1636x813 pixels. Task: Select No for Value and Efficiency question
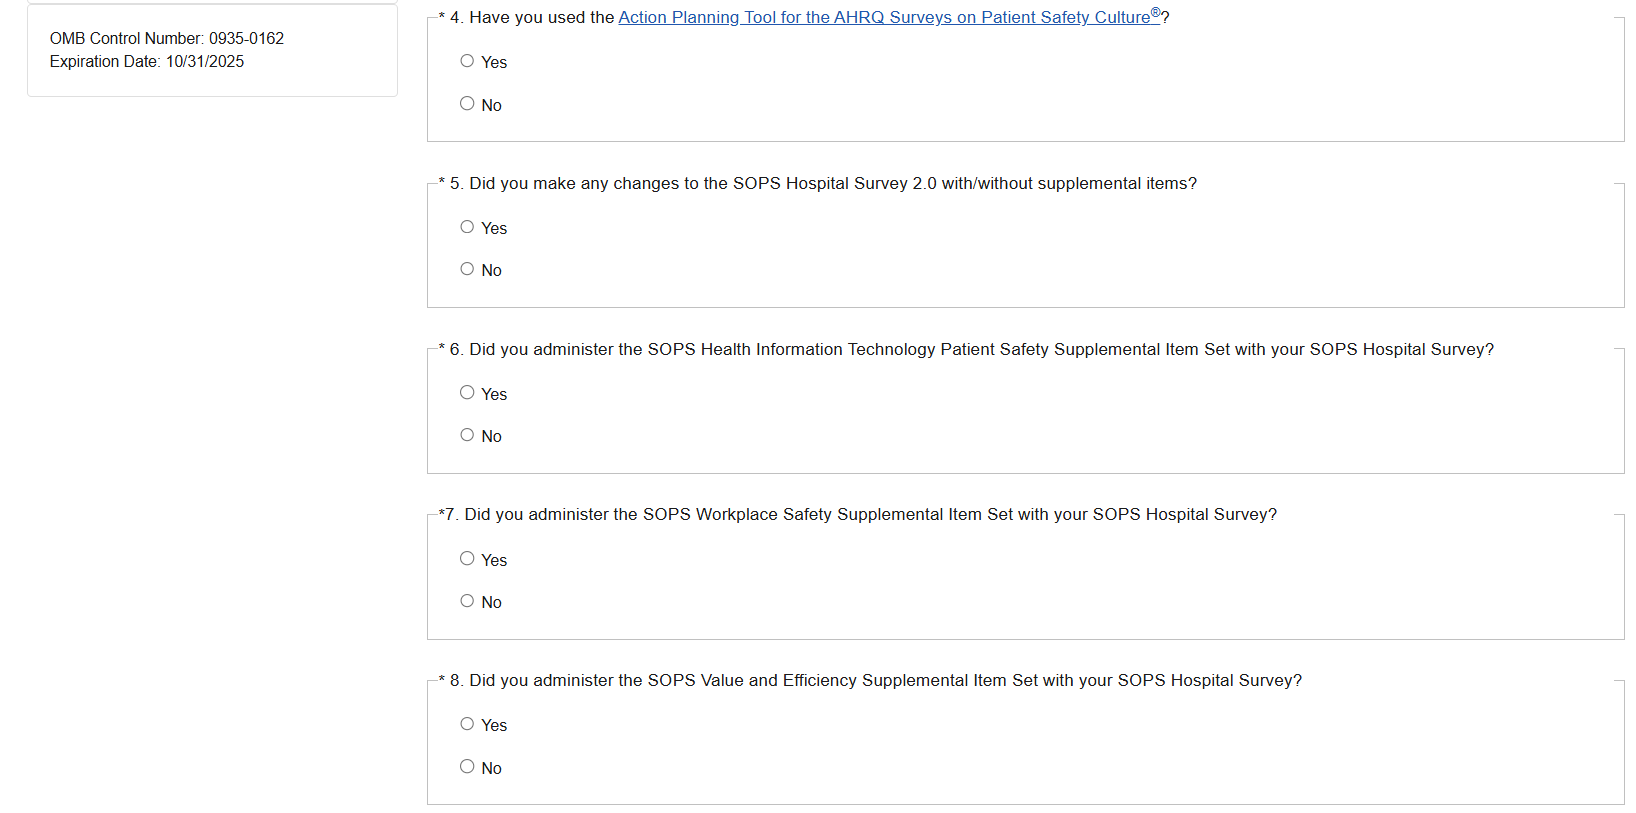click(467, 767)
